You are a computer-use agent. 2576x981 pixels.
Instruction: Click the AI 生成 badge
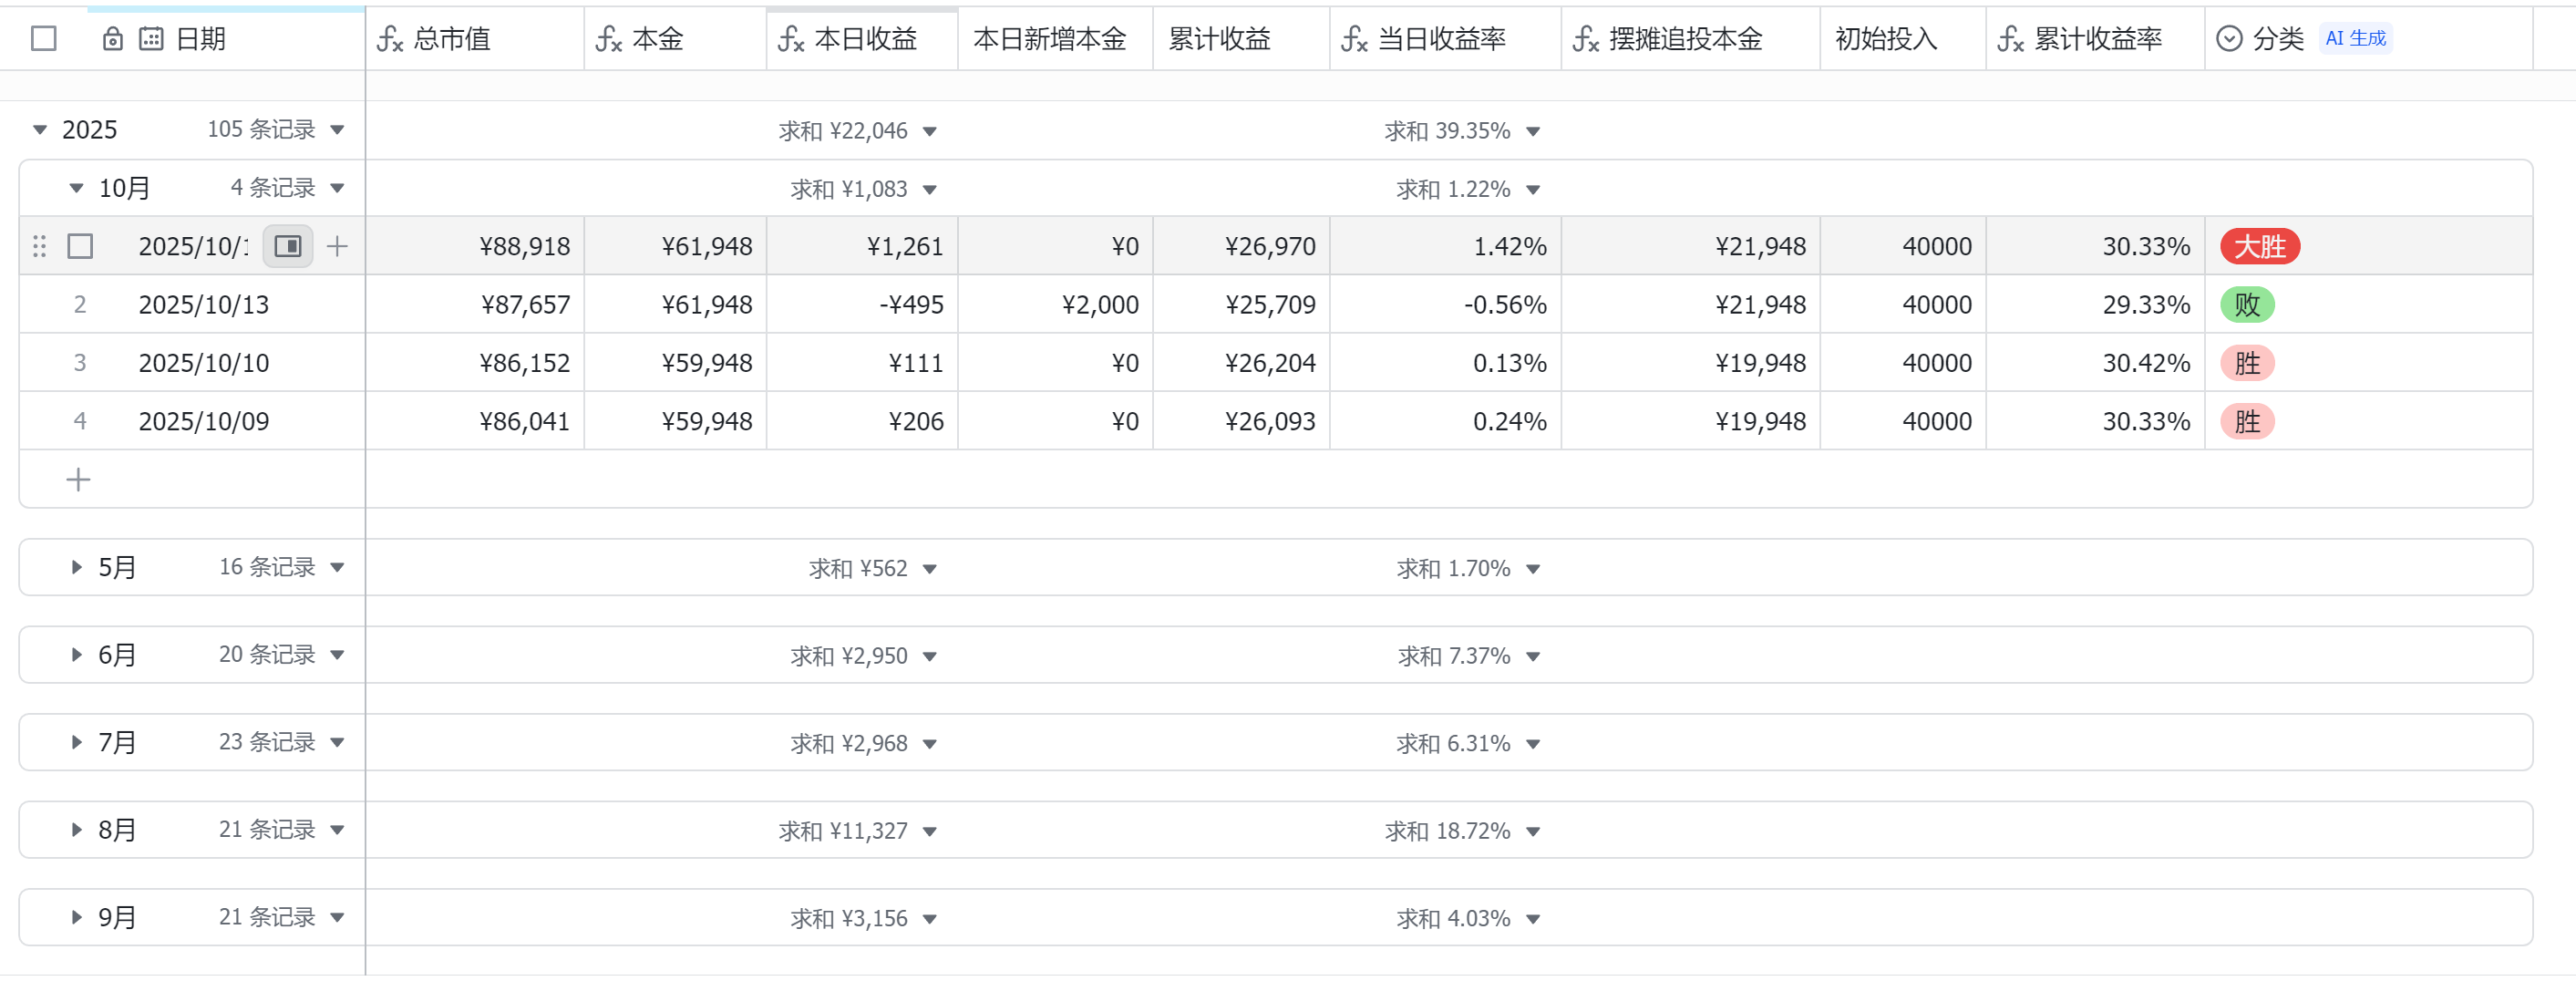[x=2355, y=39]
